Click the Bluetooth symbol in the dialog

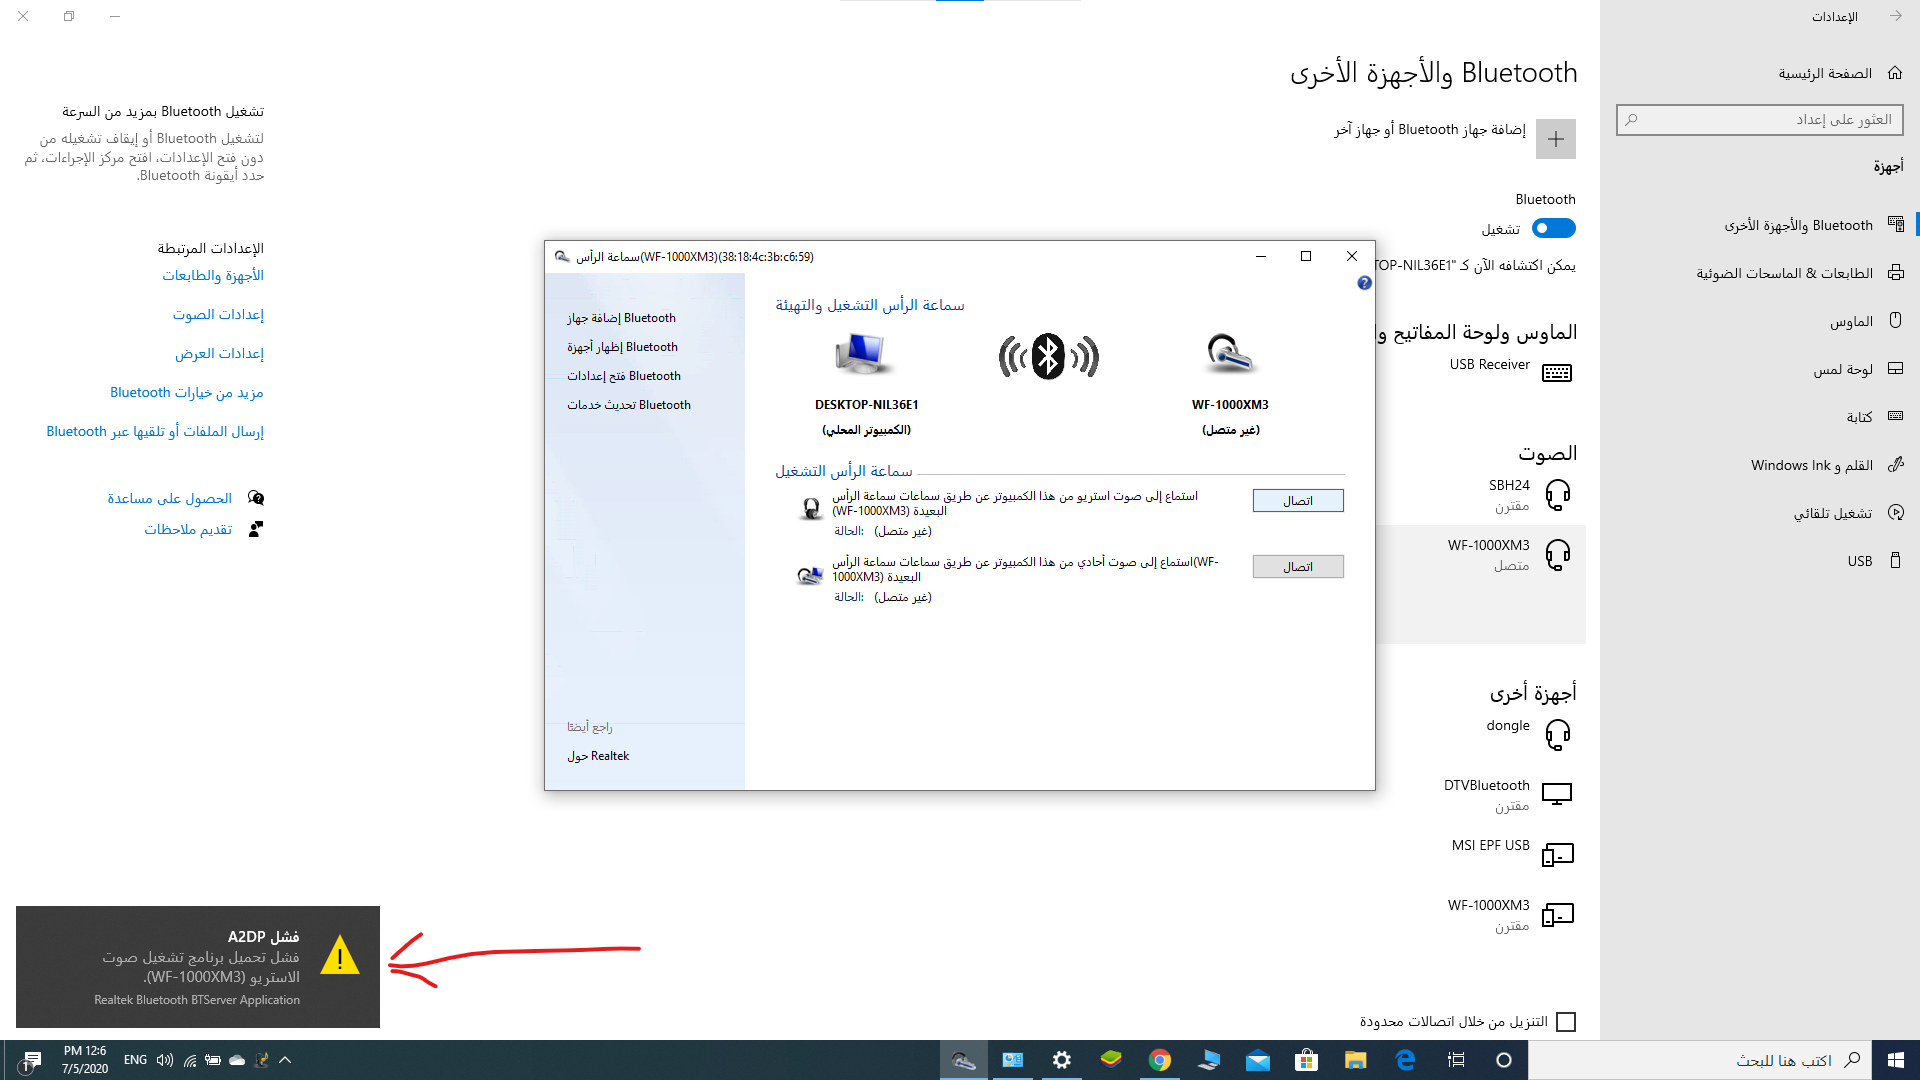click(x=1048, y=356)
